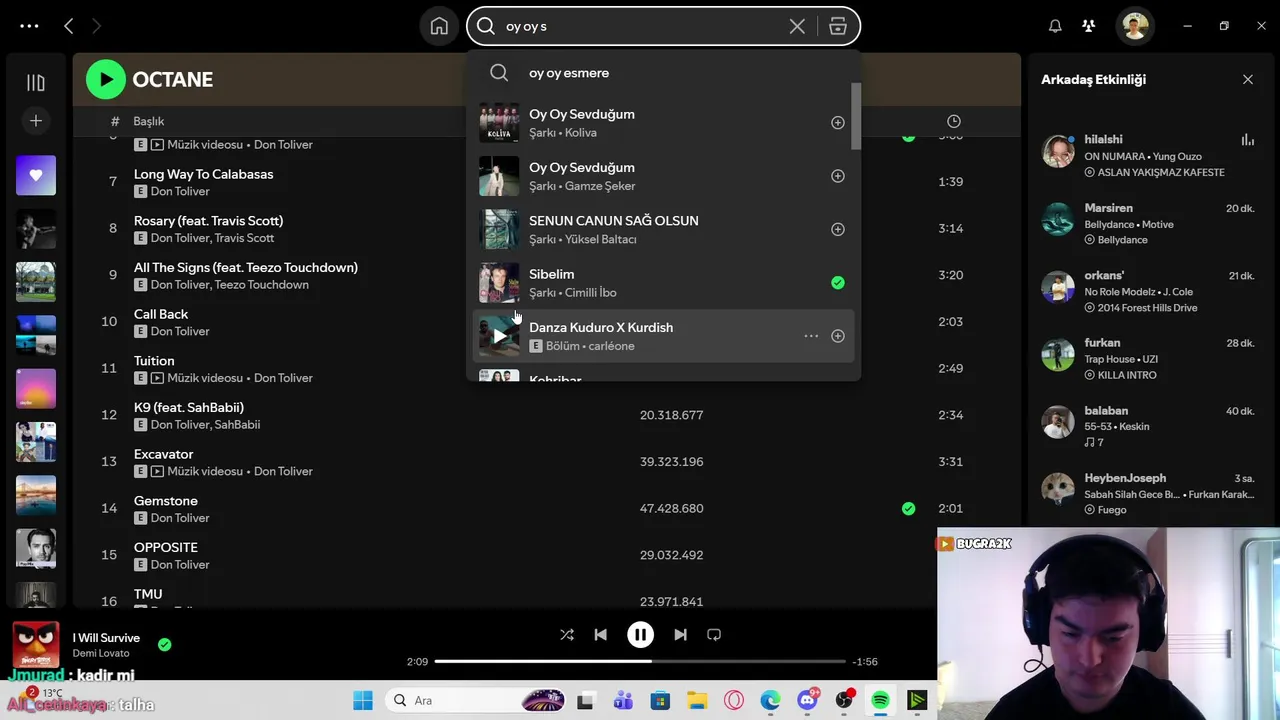This screenshot has height=720, width=1280.
Task: Open KILLA INTRO link under furkan
Action: coord(1127,375)
